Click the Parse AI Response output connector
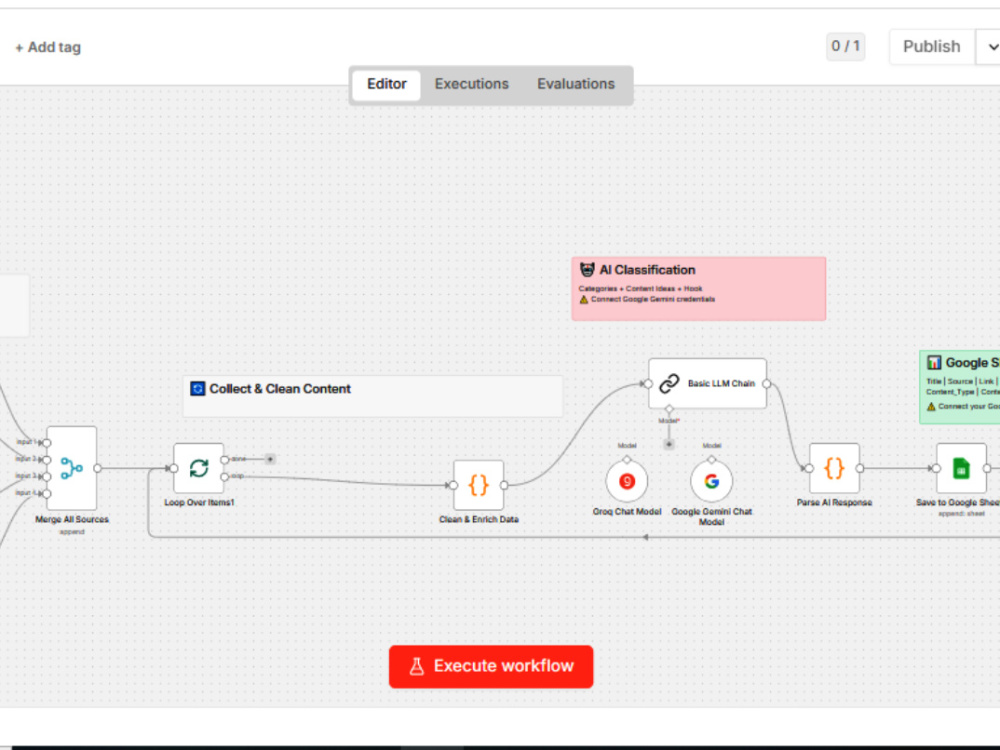1000x750 pixels. point(860,468)
